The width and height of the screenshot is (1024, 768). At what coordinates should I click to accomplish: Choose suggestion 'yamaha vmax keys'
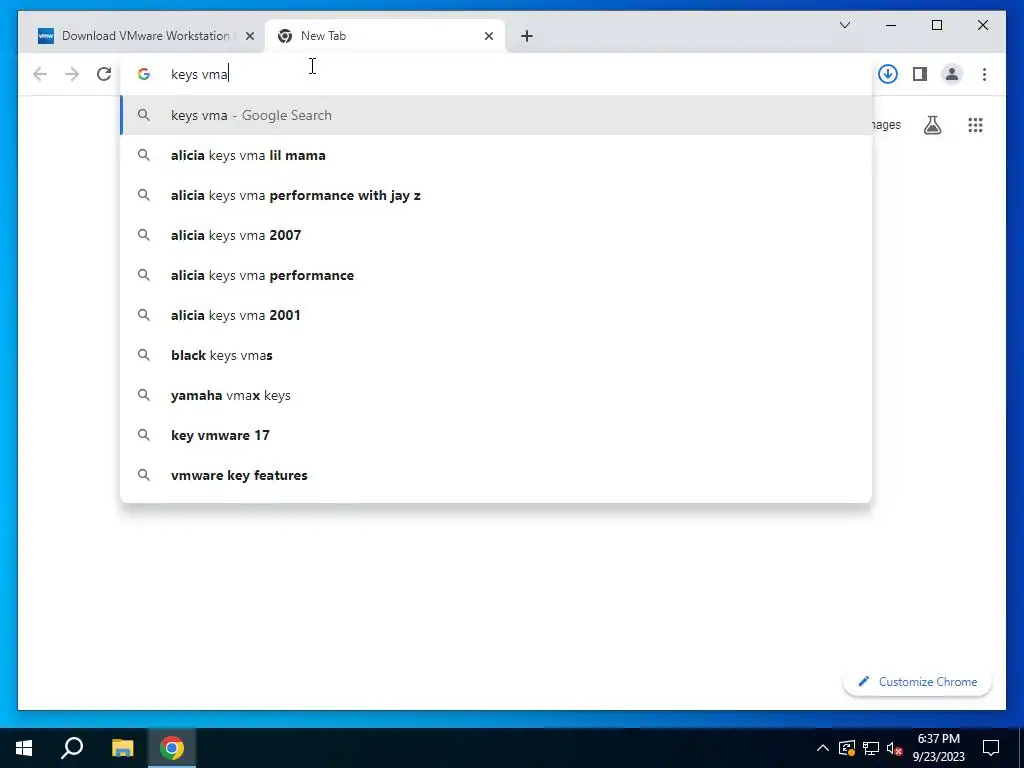496,395
